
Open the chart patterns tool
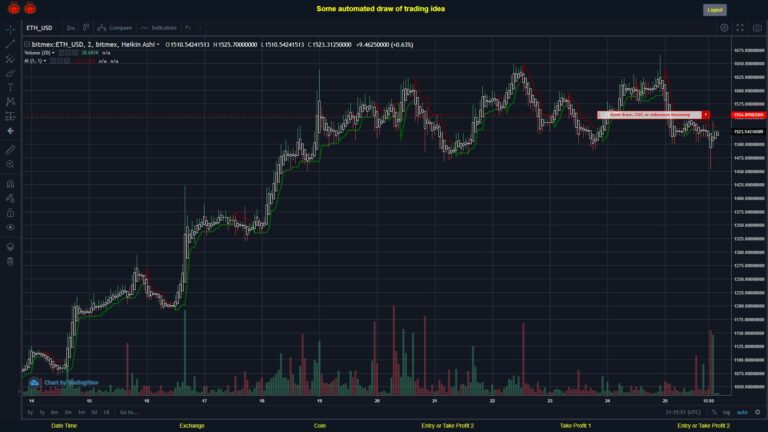click(10, 102)
